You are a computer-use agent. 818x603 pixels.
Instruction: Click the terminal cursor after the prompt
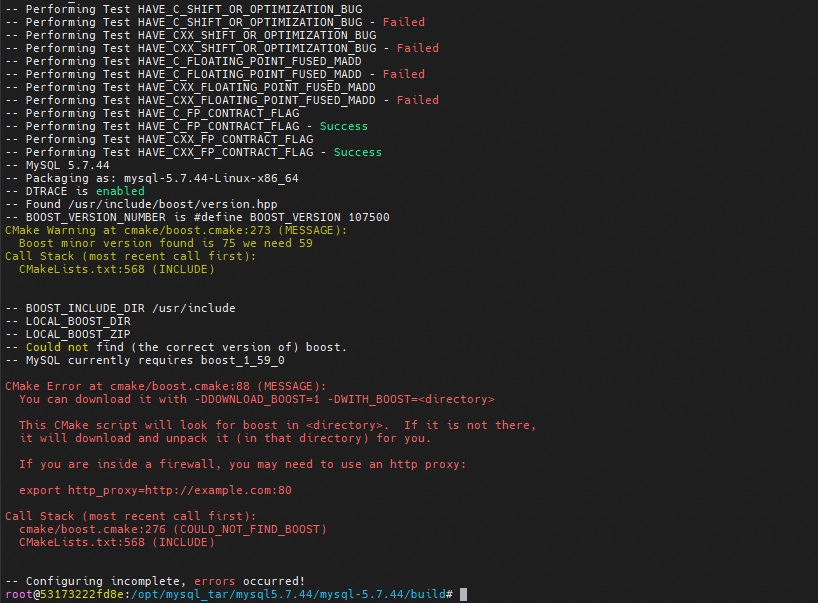(x=463, y=595)
